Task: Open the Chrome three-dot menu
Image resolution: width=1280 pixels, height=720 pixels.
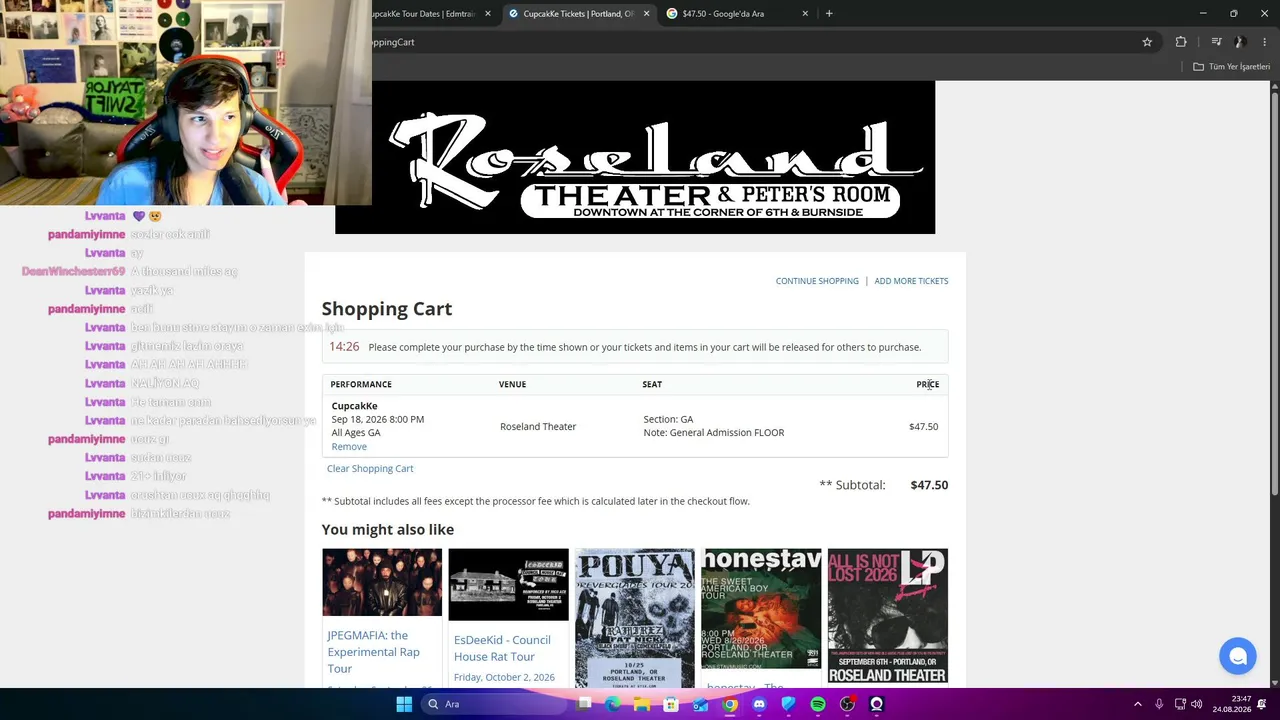Action: (x=1264, y=42)
